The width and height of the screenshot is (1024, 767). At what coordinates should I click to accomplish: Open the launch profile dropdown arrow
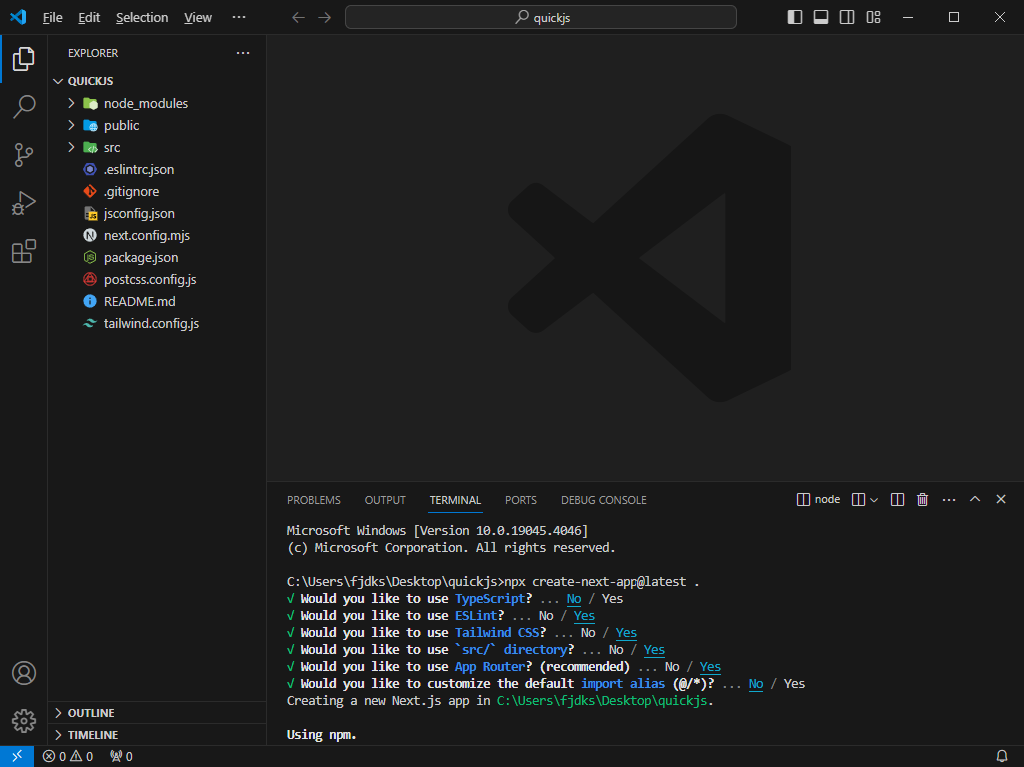874,500
